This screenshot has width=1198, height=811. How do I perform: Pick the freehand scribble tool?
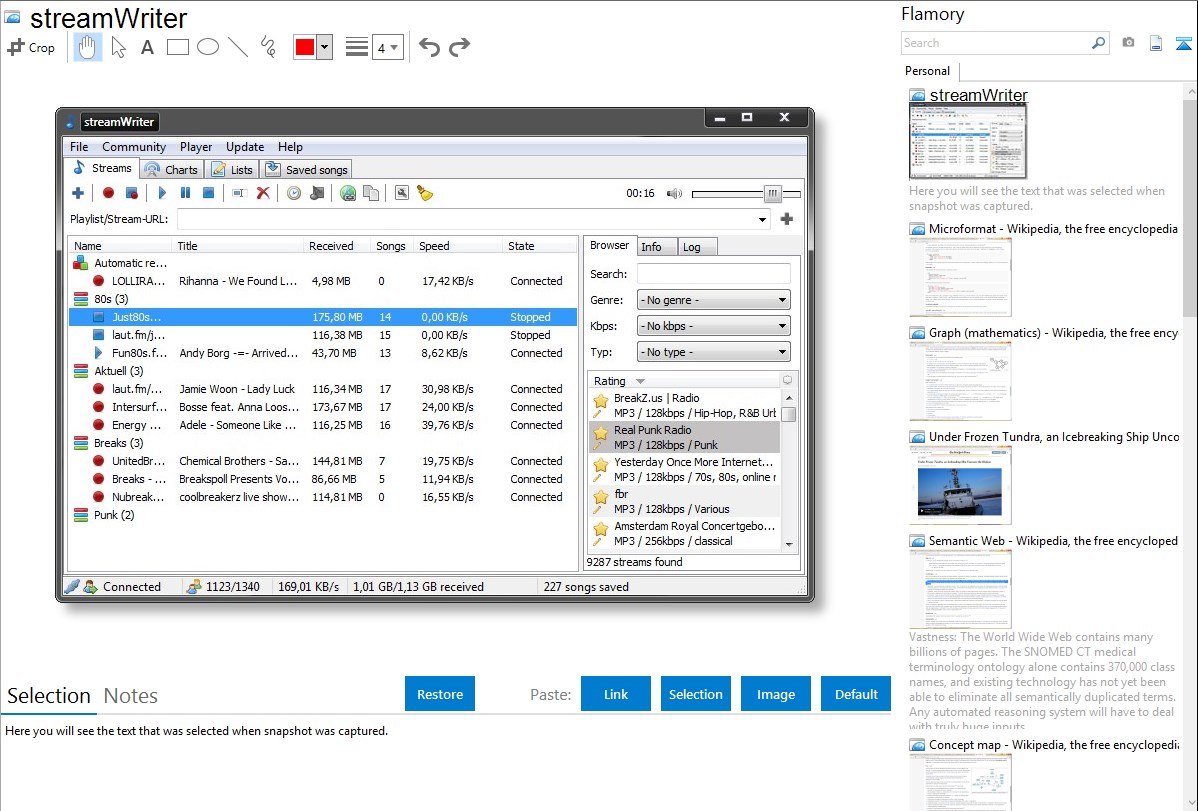[x=268, y=47]
